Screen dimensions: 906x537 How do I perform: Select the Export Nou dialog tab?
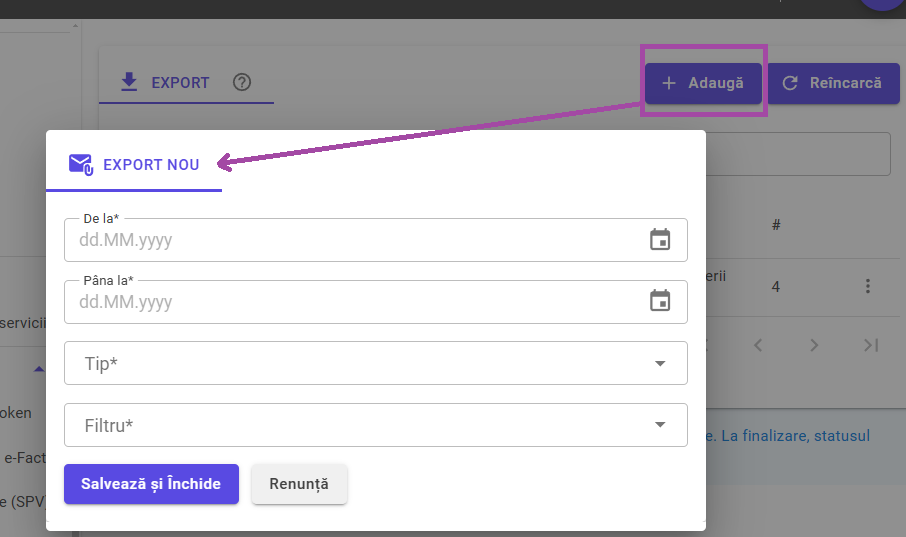point(134,165)
